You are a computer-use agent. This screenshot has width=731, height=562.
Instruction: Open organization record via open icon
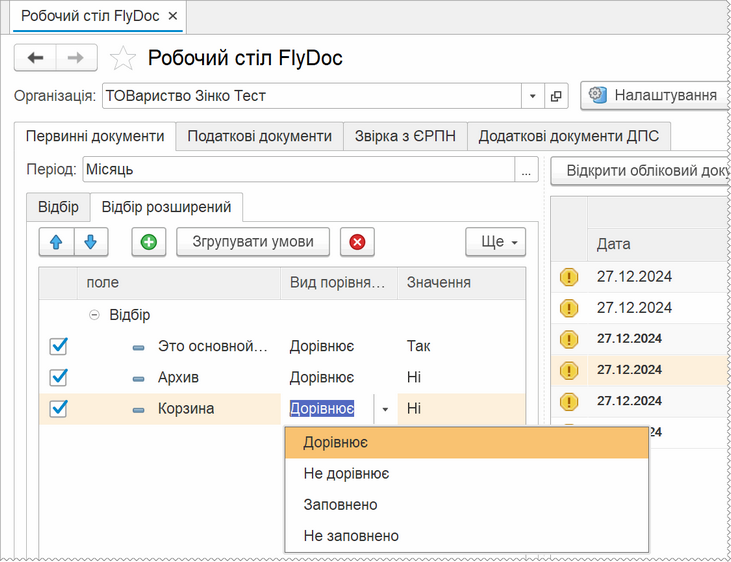[x=557, y=96]
